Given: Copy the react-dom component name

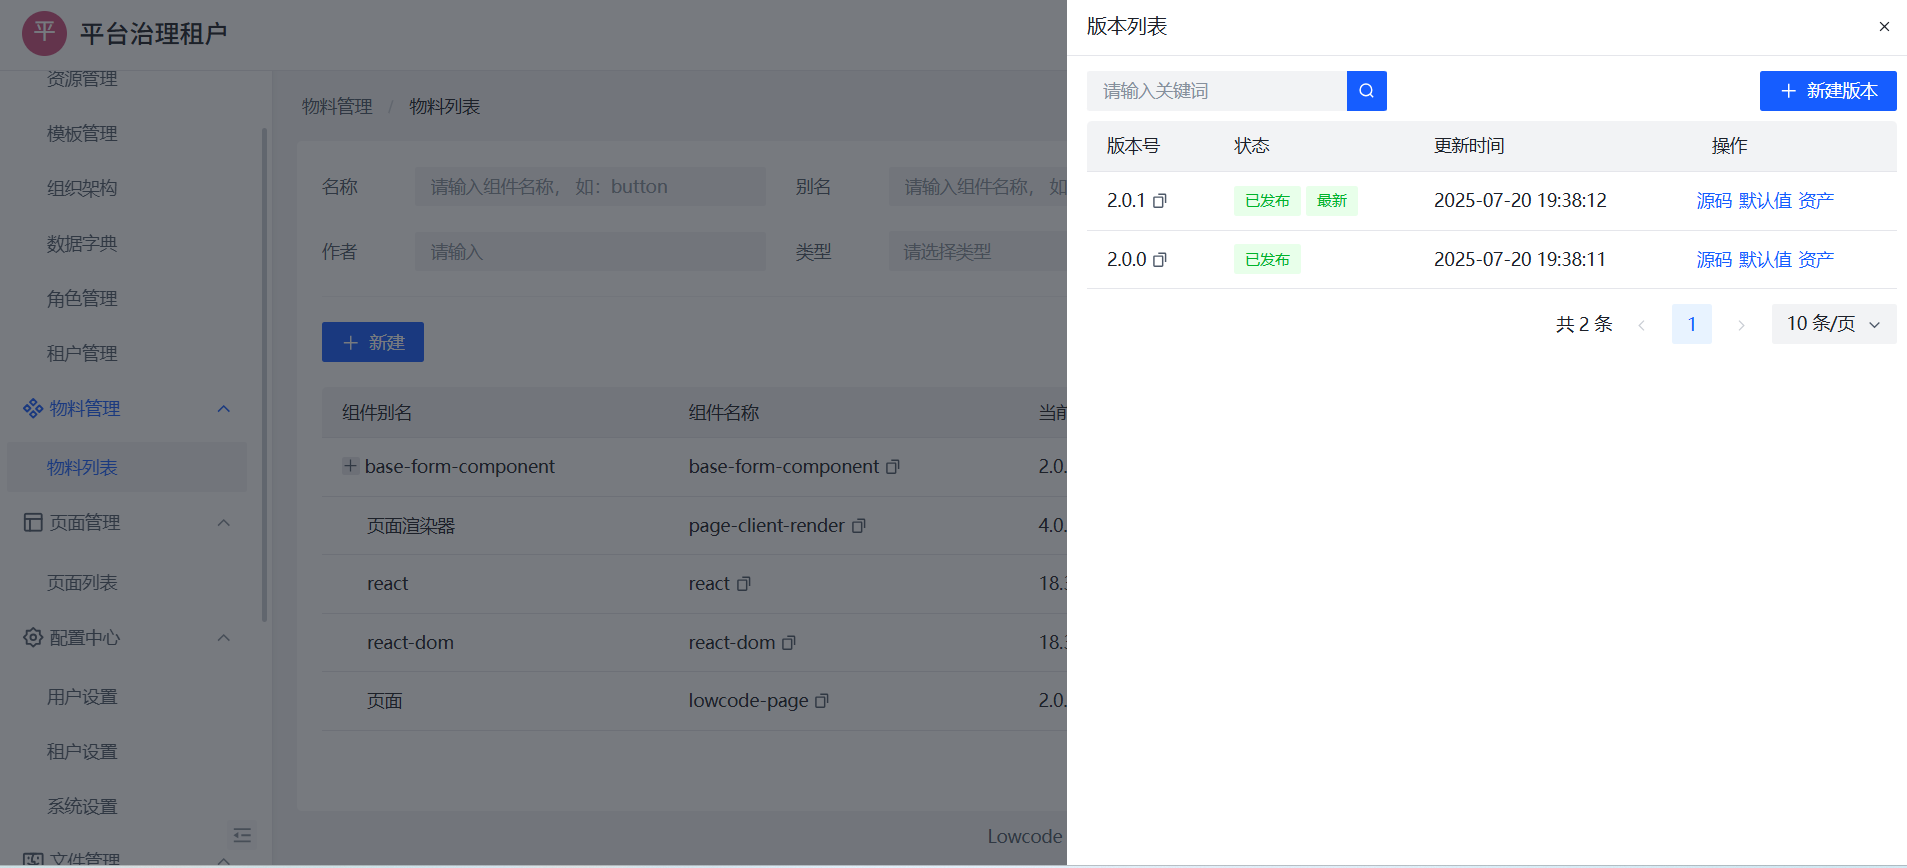Looking at the screenshot, I should pyautogui.click(x=788, y=643).
